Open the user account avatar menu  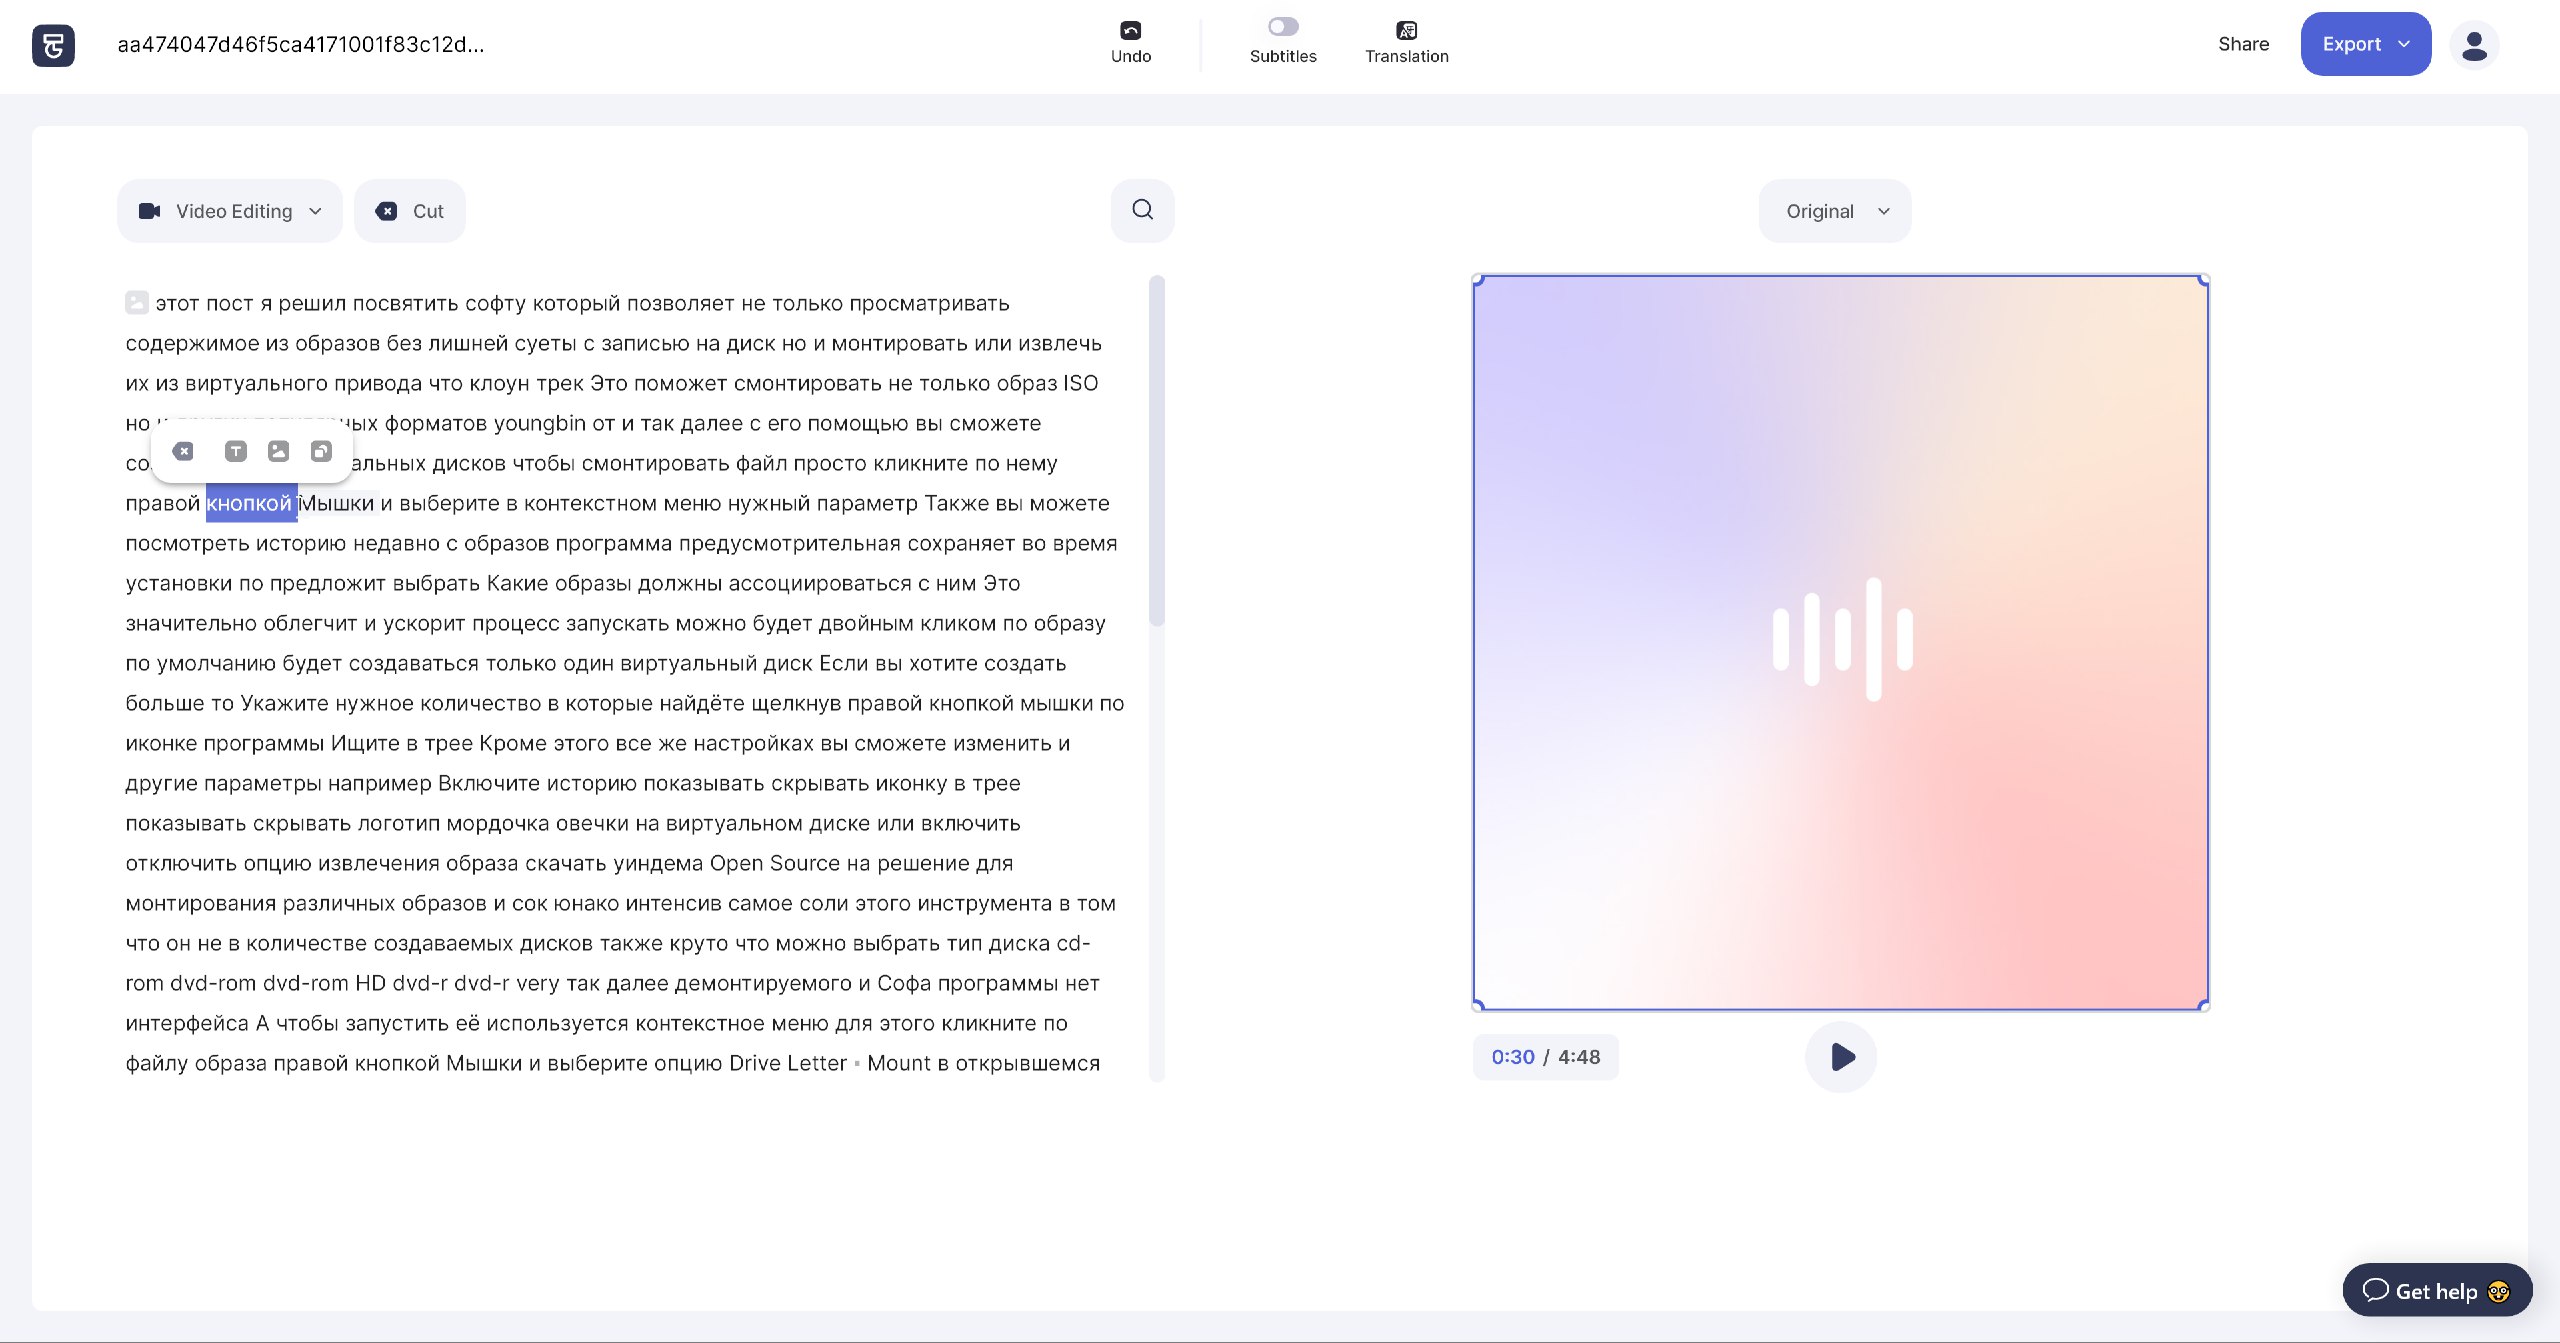(2474, 45)
